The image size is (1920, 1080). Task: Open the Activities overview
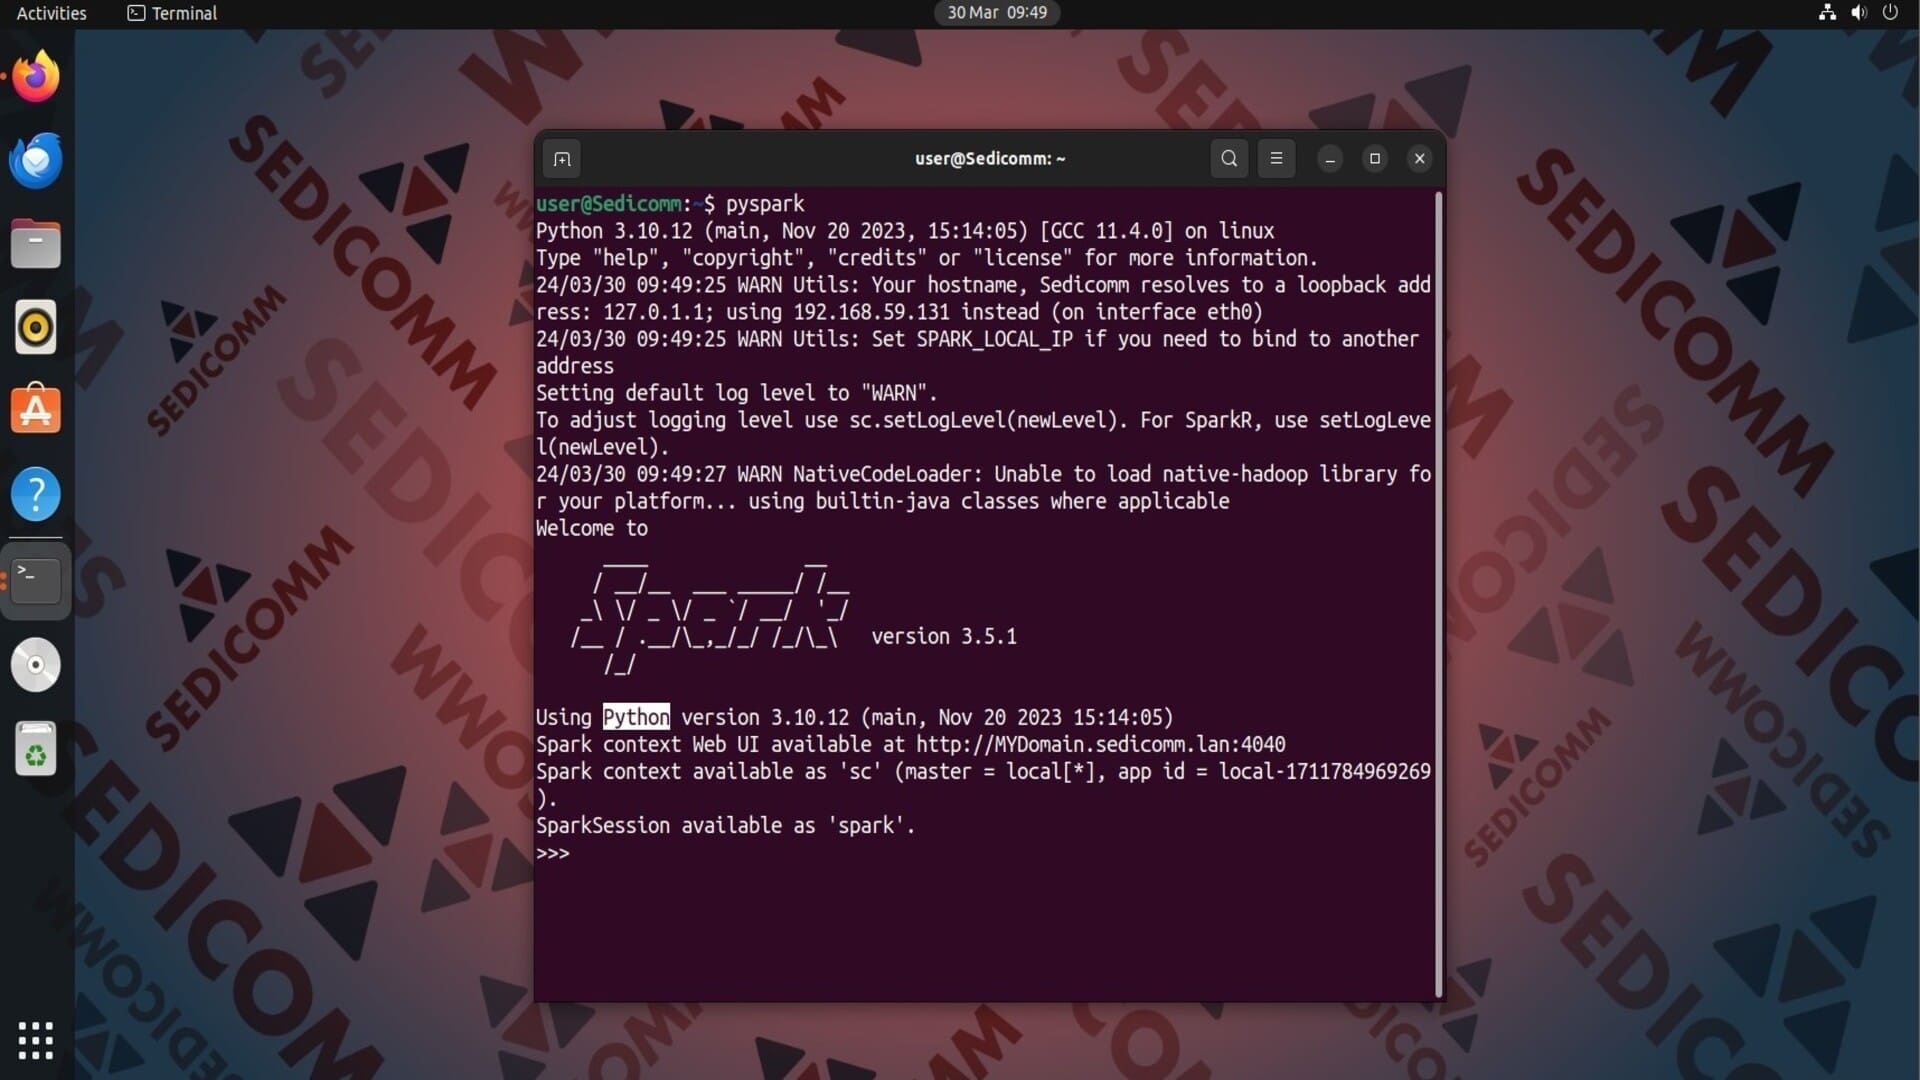tap(52, 13)
